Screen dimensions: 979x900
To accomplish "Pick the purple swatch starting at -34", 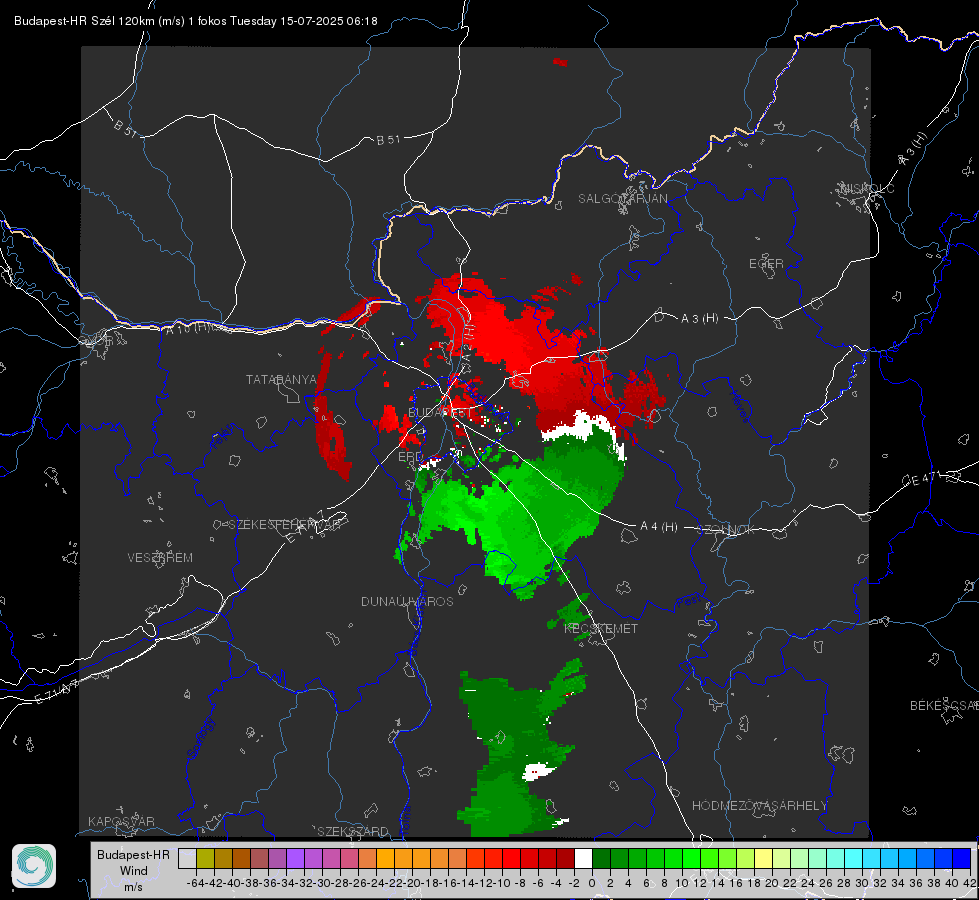I will coord(295,859).
